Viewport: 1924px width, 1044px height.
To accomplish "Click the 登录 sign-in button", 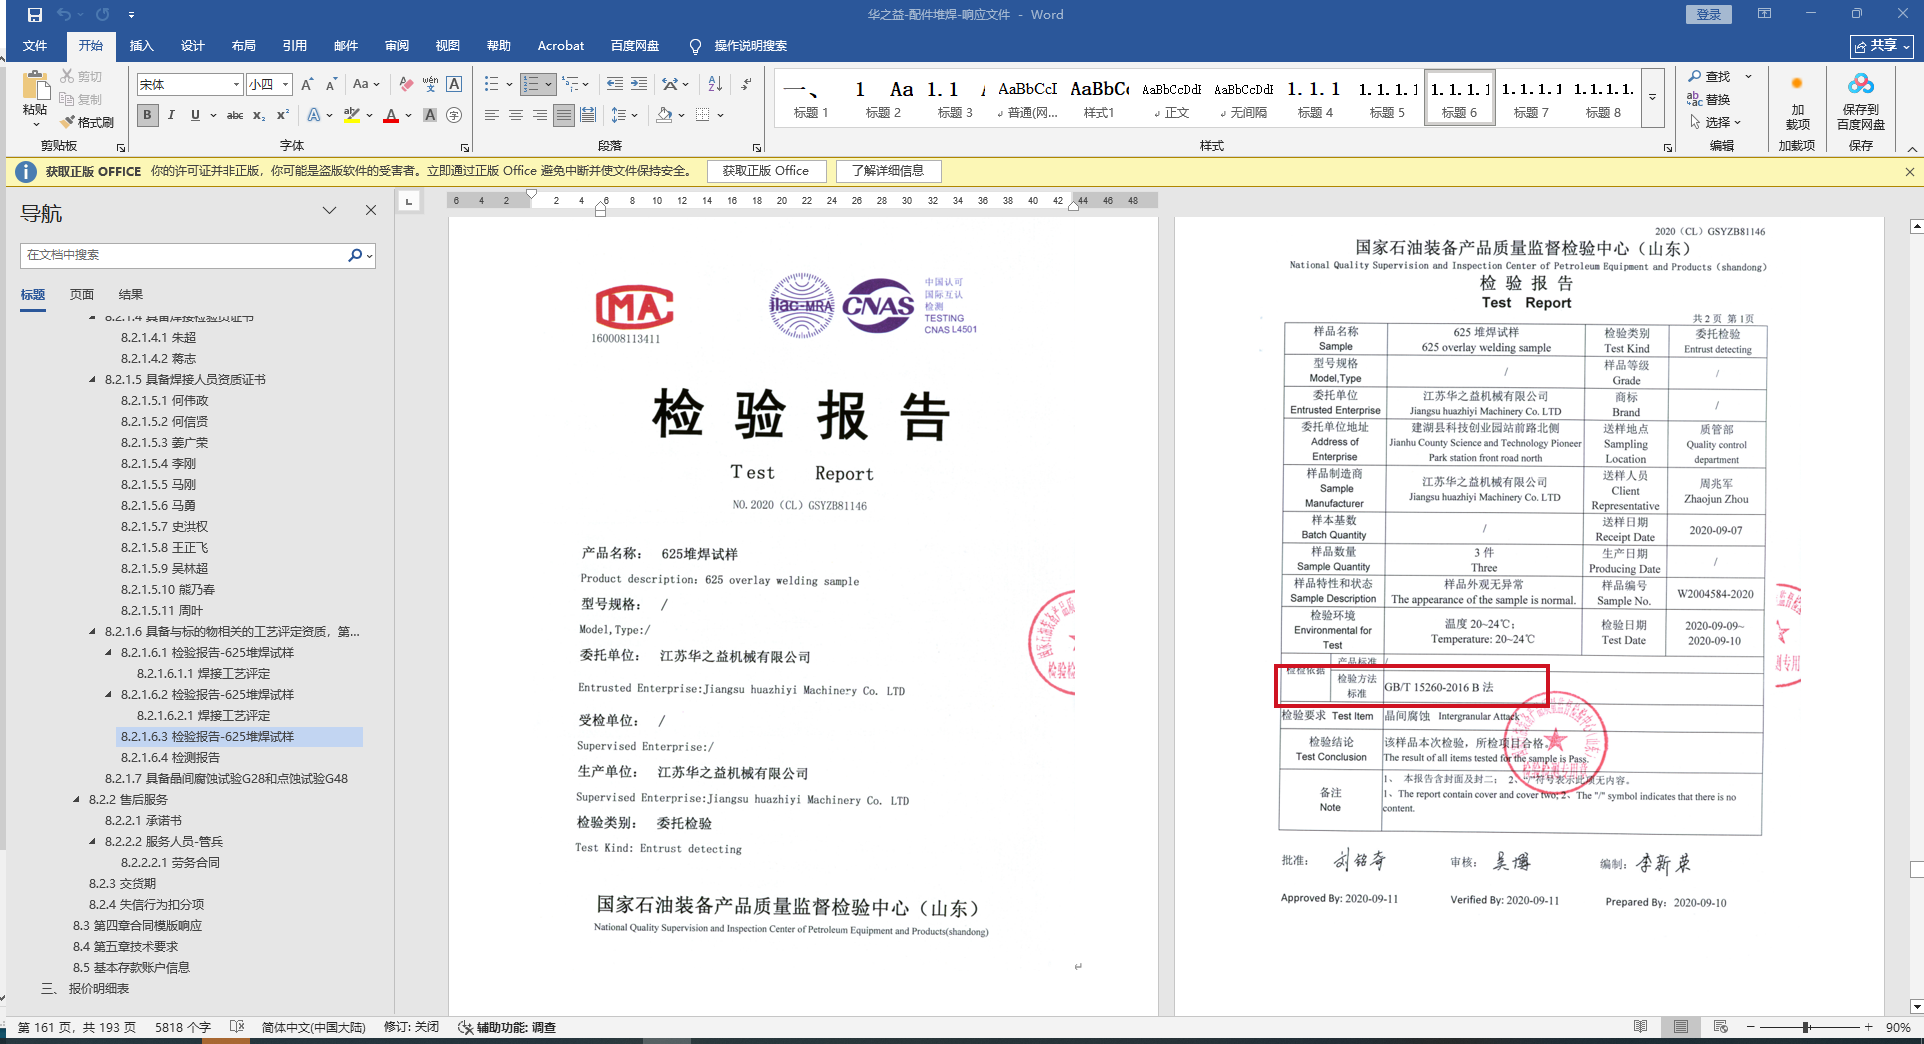I will pos(1709,14).
